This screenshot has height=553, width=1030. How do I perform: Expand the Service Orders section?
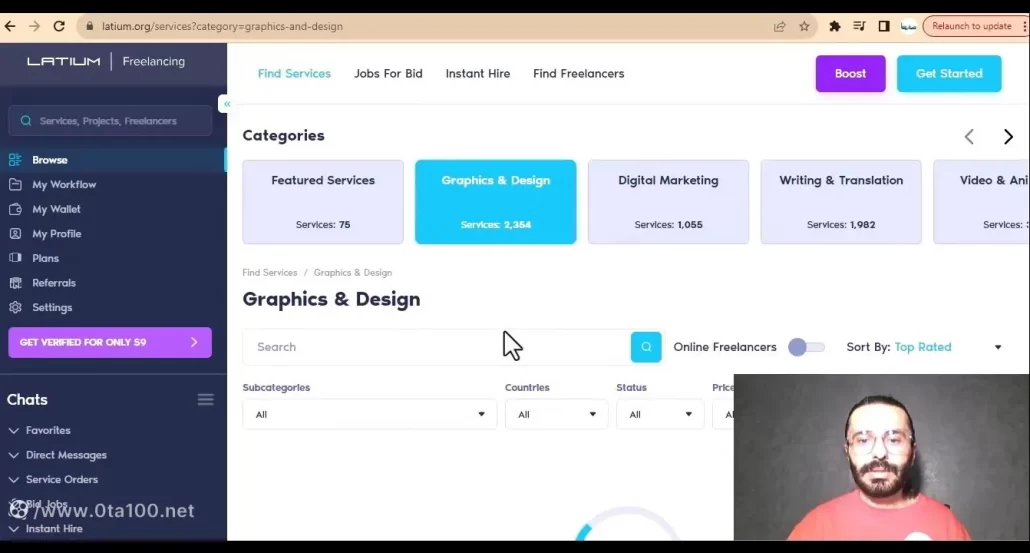(53, 479)
